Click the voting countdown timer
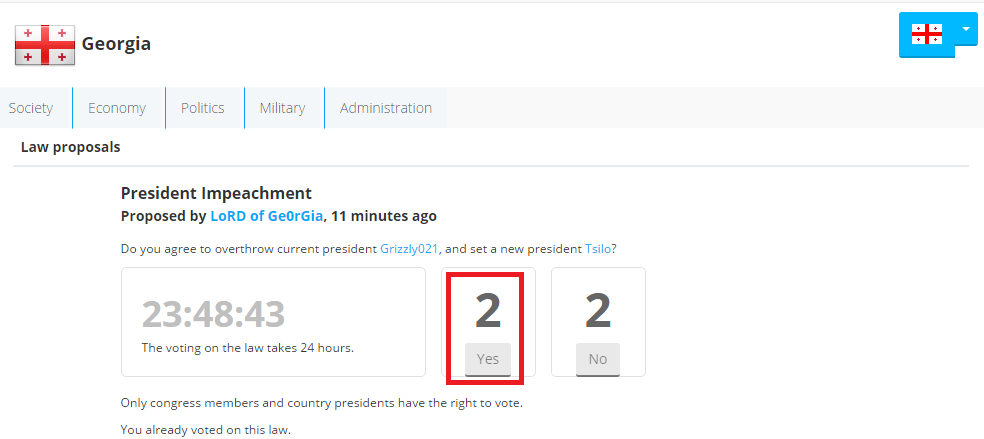This screenshot has height=439, width=984. tap(213, 314)
